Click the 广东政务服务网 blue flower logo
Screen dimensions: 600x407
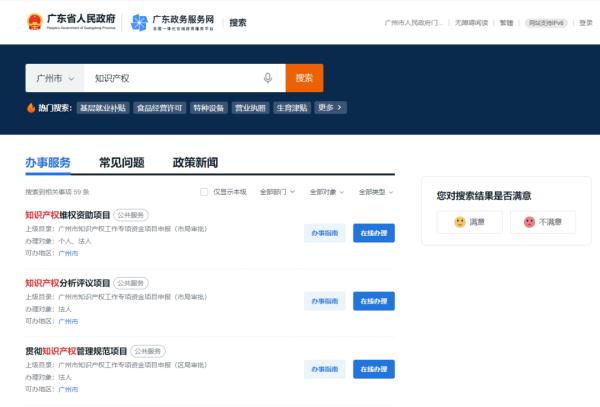coord(139,22)
